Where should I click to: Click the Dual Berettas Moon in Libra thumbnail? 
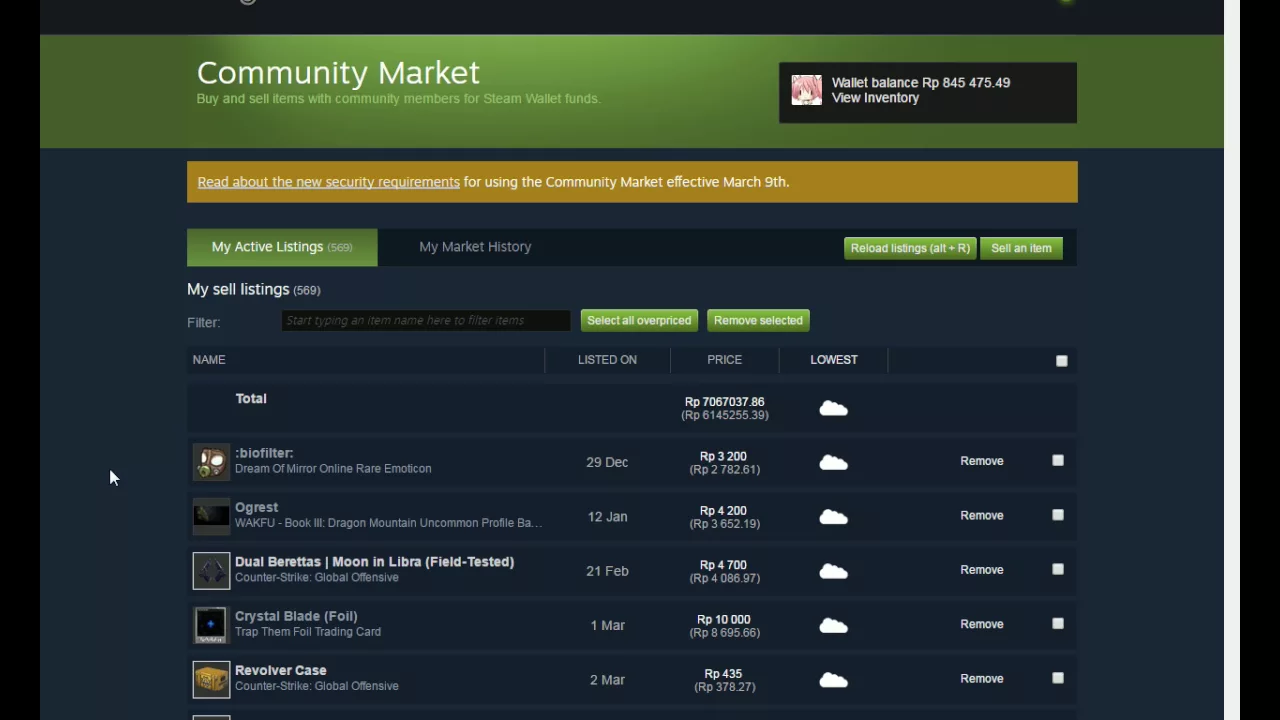(x=211, y=571)
